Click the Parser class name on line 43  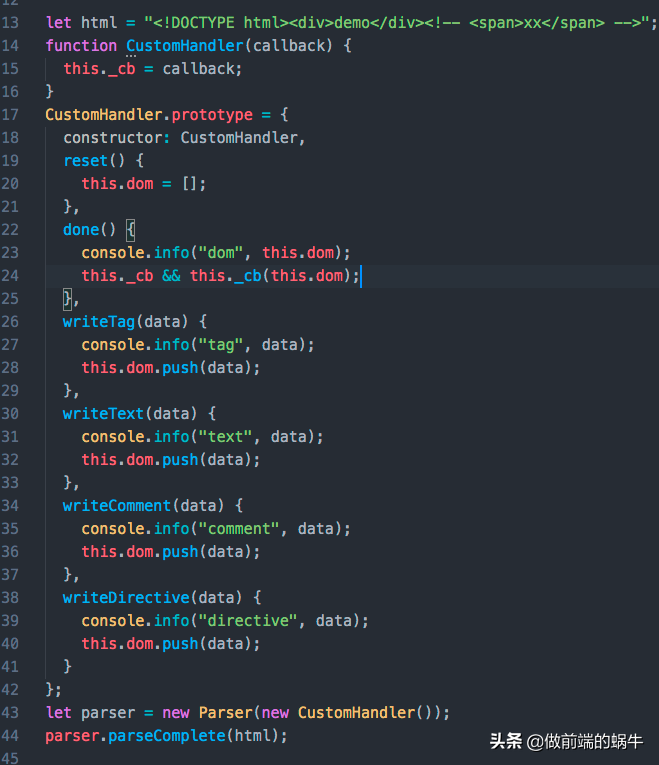point(225,713)
